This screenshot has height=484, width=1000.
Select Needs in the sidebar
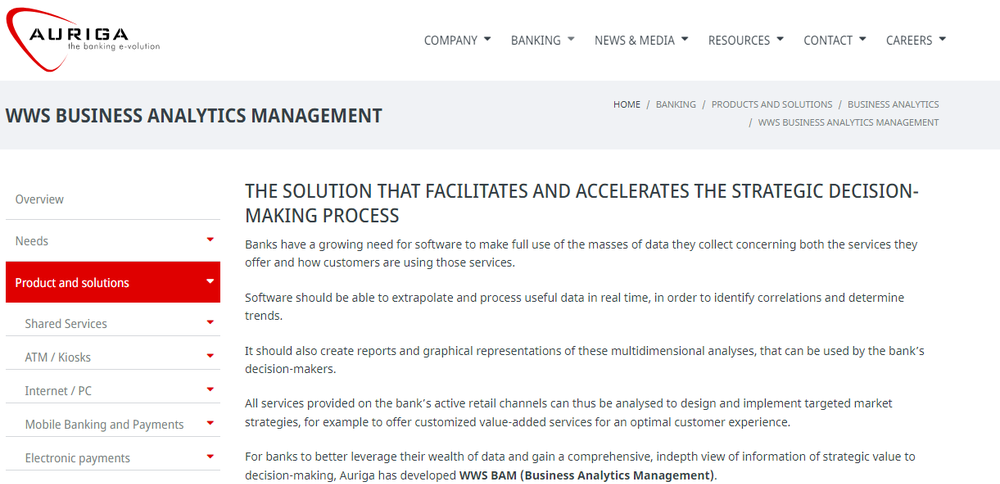point(113,241)
